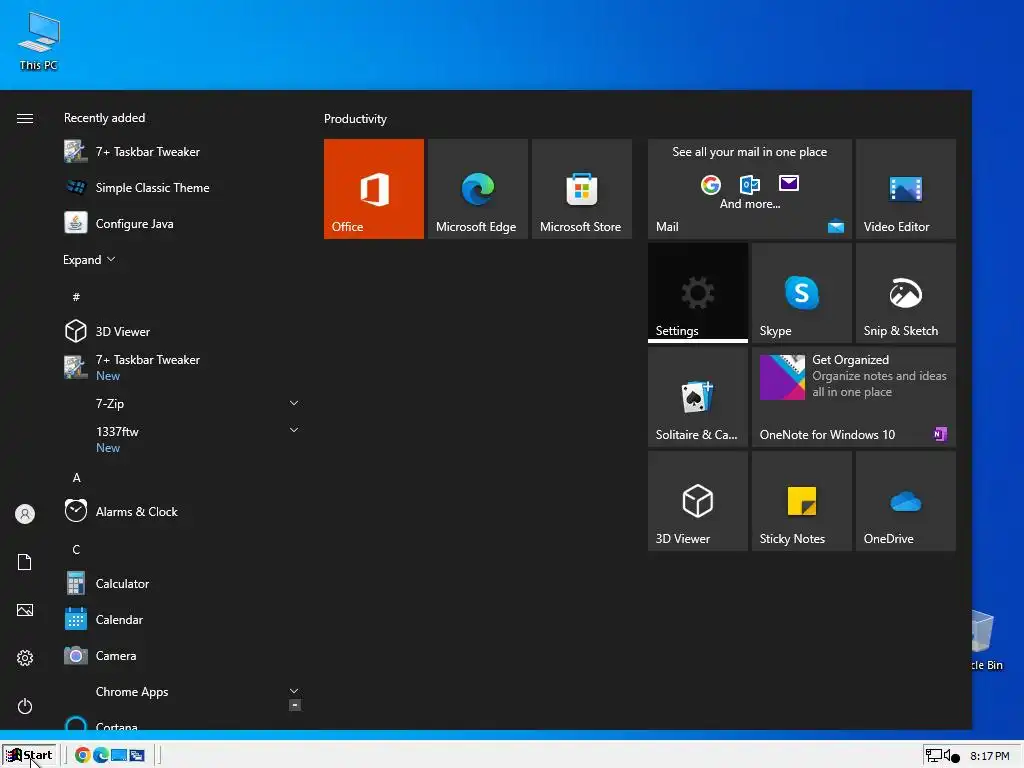Launch Skype from its tile
The image size is (1024, 768).
(x=802, y=293)
